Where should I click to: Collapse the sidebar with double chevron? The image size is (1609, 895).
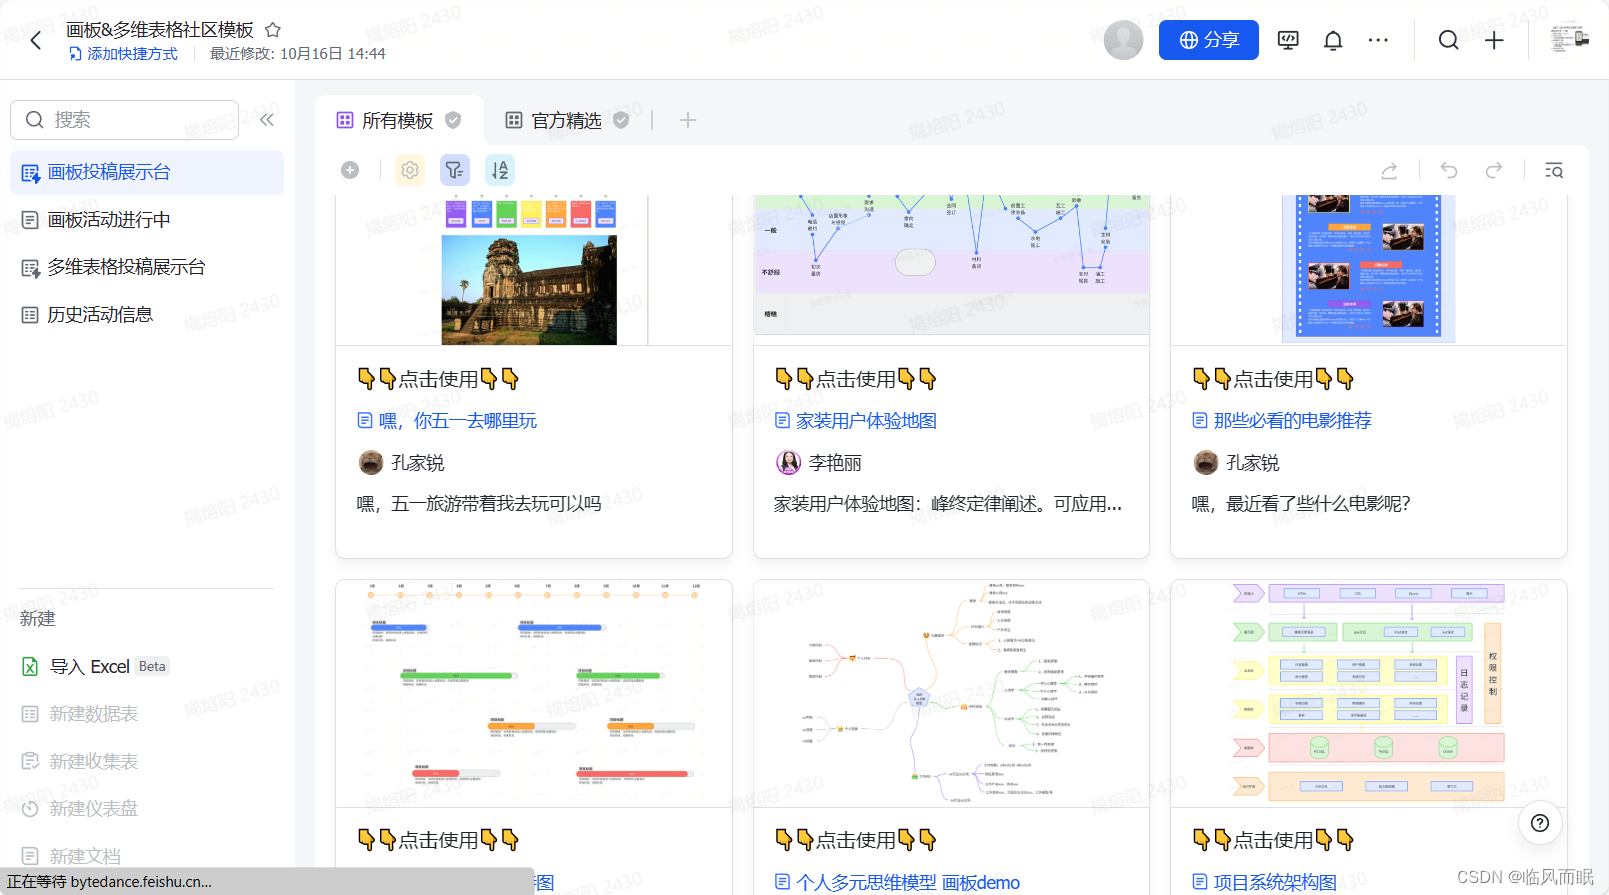coord(267,120)
